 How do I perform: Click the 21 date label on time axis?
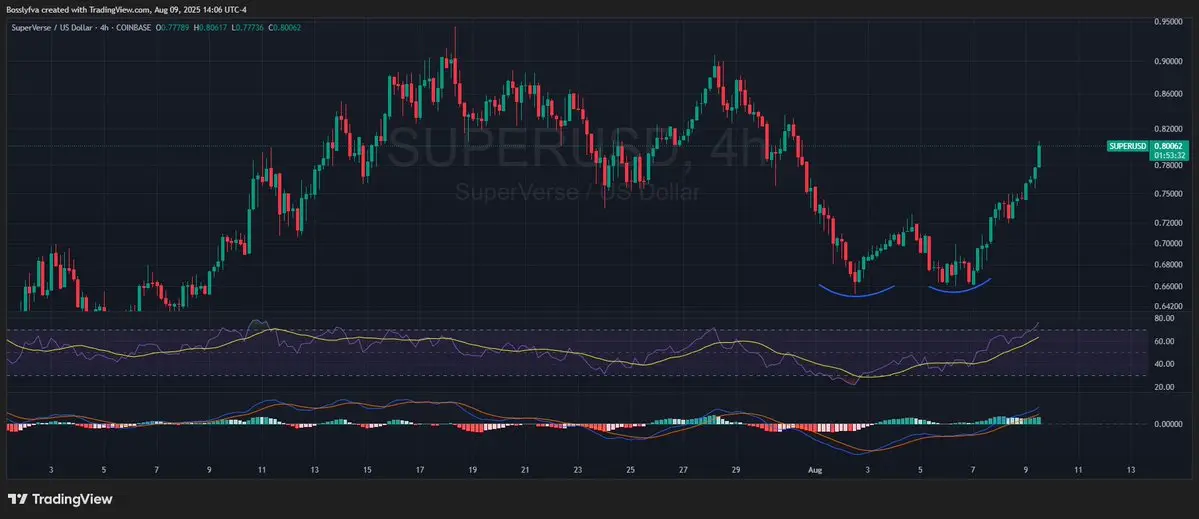point(525,469)
